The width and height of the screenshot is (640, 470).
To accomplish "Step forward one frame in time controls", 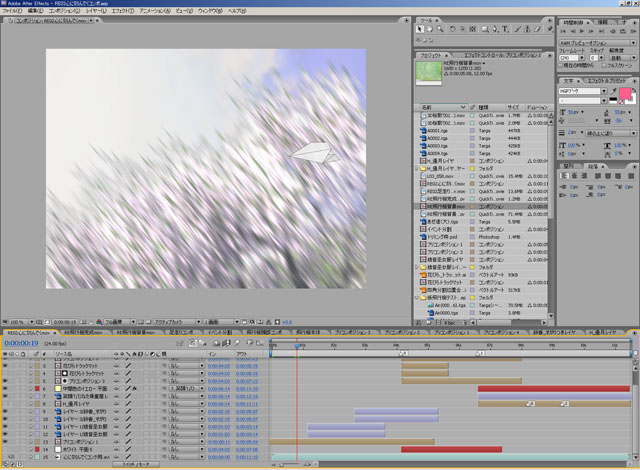I will tap(592, 31).
